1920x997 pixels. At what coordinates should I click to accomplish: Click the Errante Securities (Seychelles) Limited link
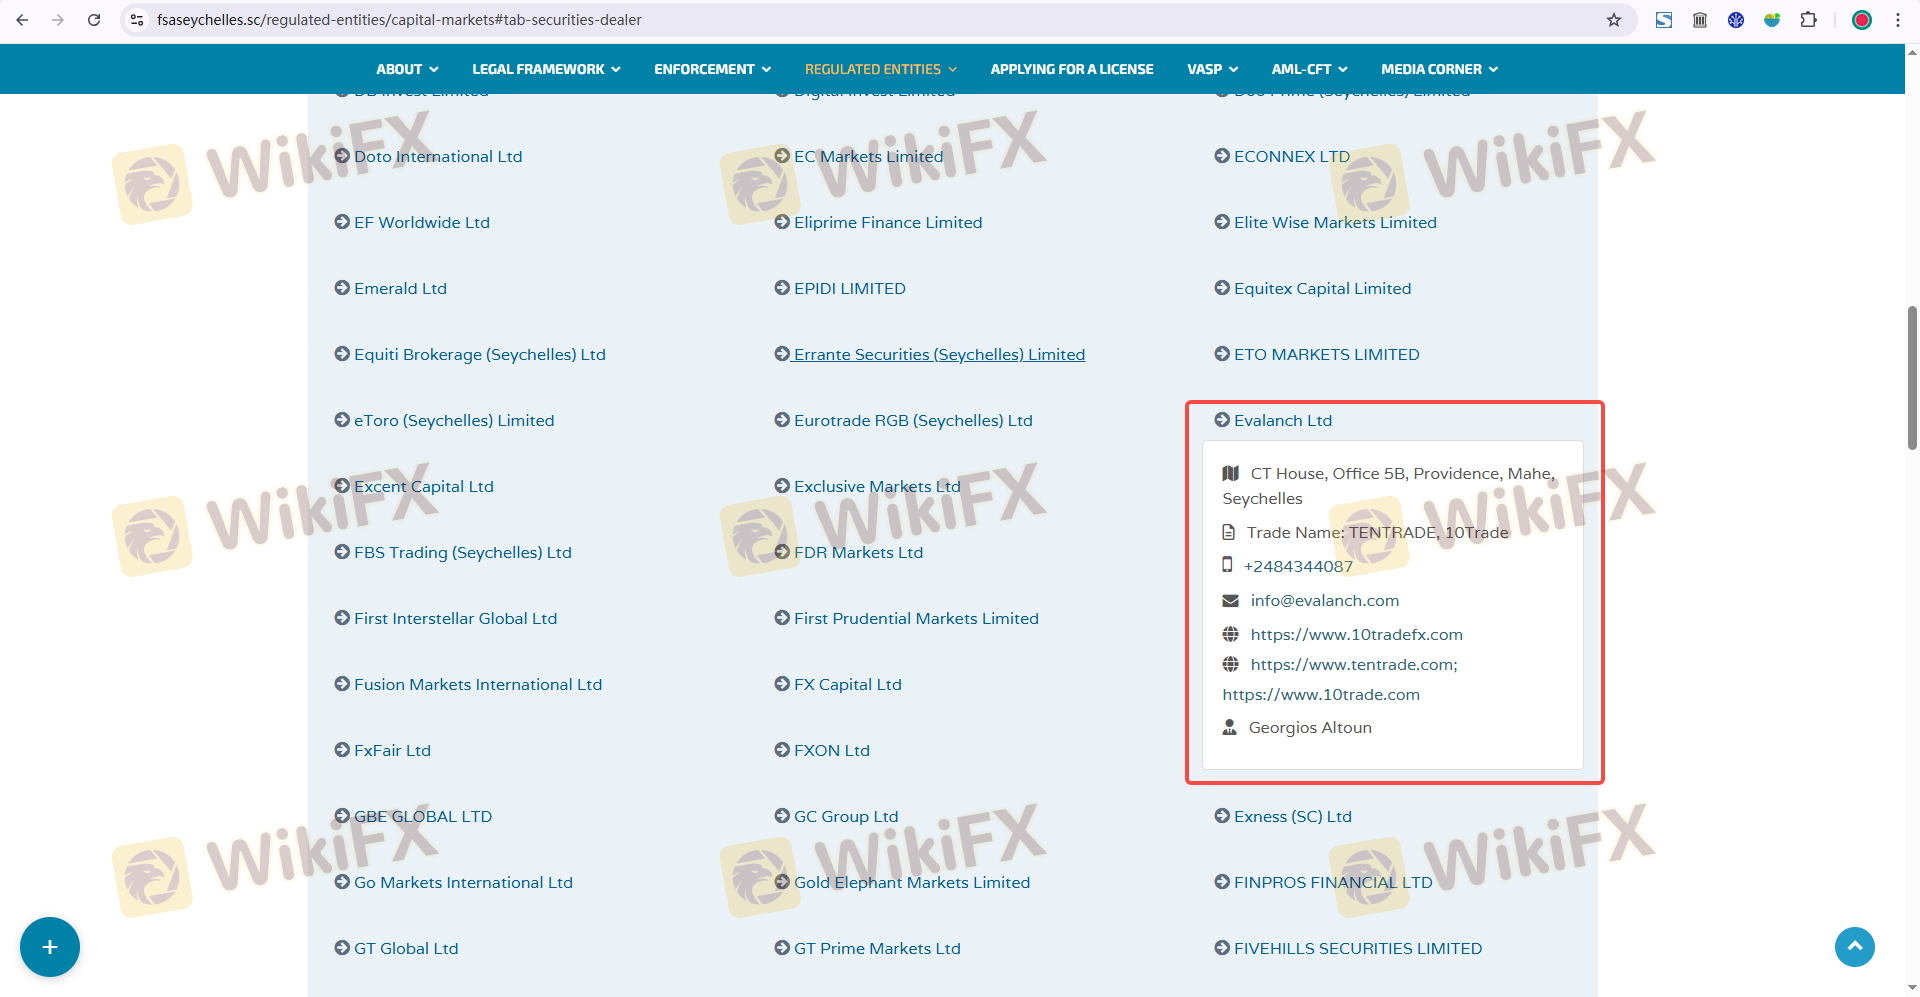pyautogui.click(x=938, y=354)
